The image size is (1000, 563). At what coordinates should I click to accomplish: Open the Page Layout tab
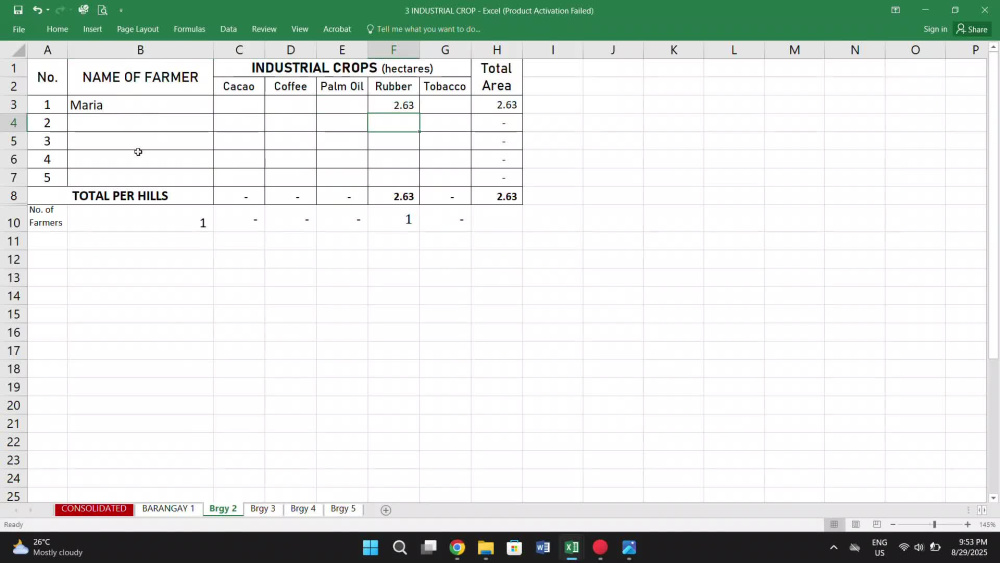click(x=138, y=29)
